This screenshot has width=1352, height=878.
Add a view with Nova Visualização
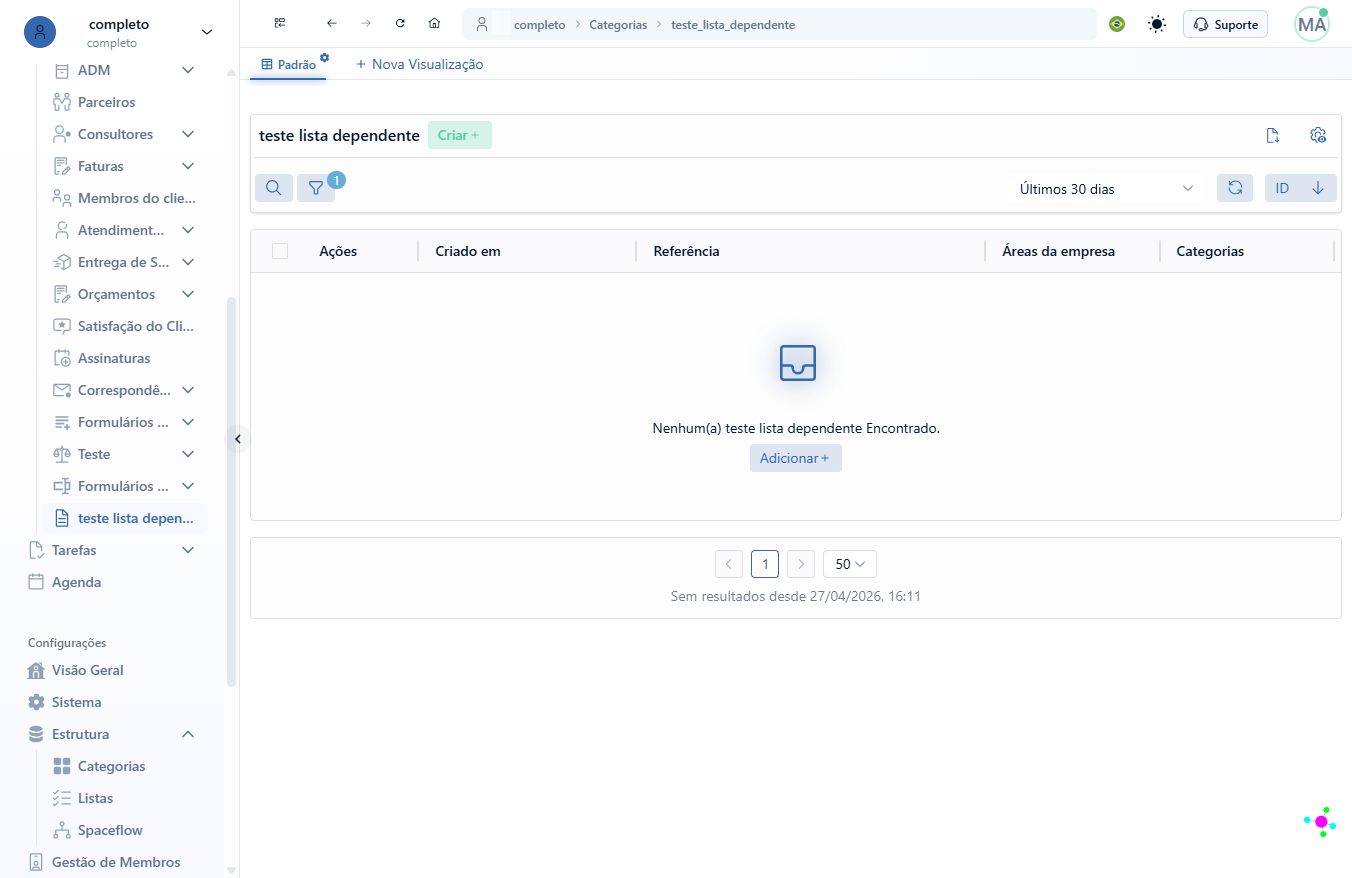[x=419, y=64]
